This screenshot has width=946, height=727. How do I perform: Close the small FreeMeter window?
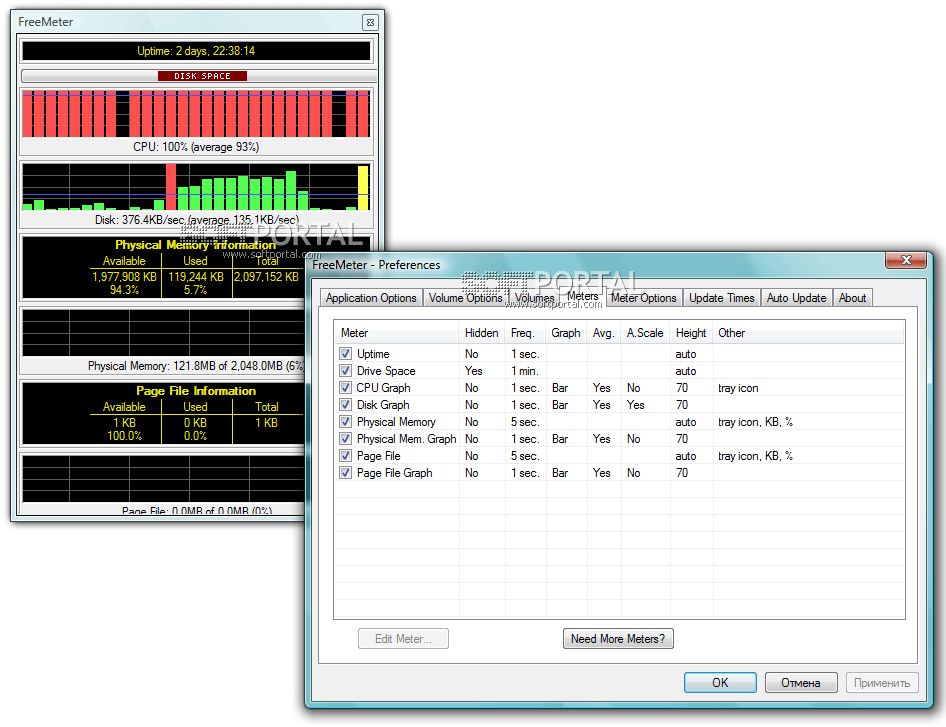[370, 22]
